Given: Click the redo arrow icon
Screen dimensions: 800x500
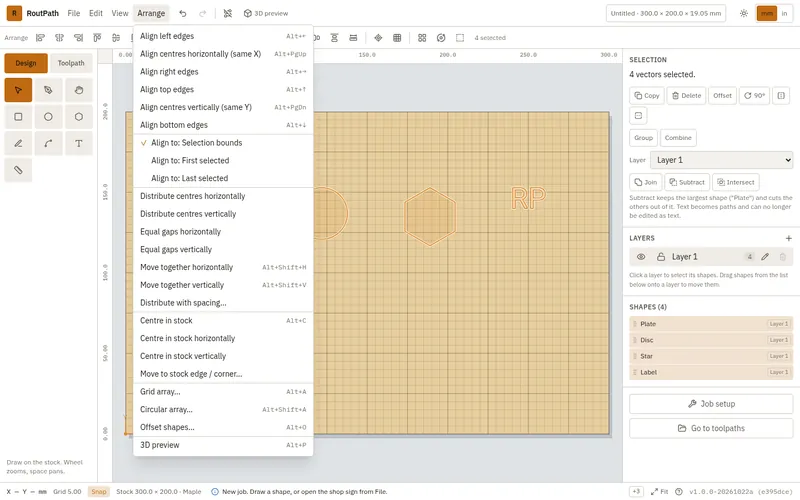Looking at the screenshot, I should (203, 13).
